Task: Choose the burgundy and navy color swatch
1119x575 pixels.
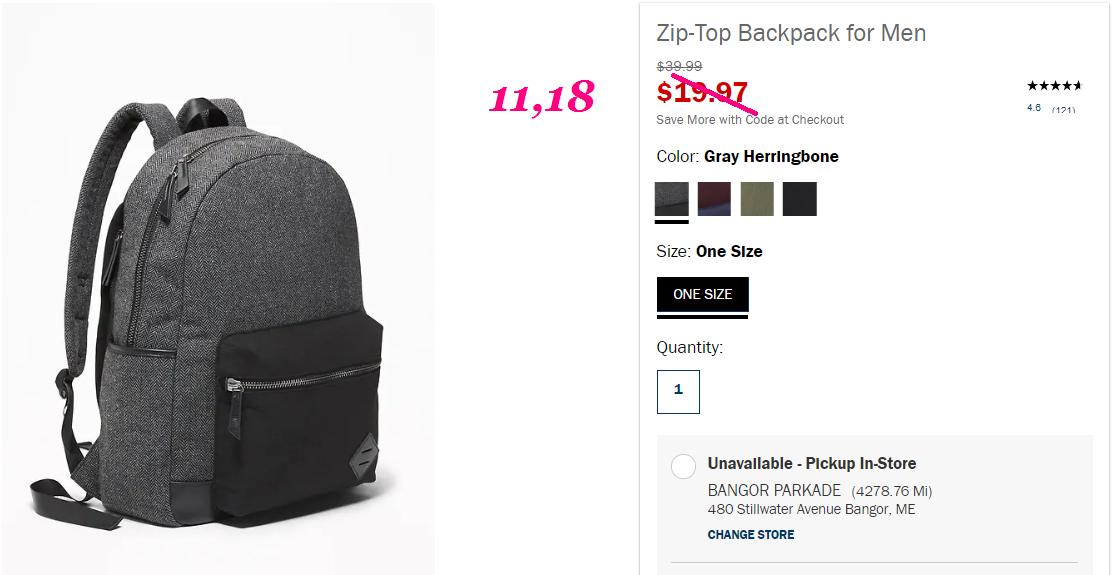Action: [x=714, y=199]
